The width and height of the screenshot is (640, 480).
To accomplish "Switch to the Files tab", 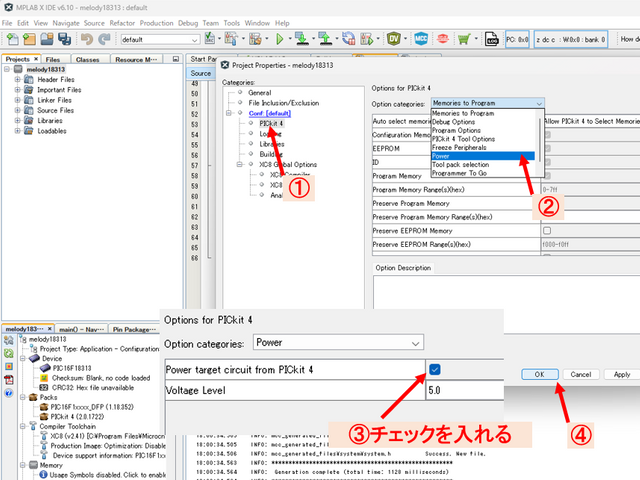I will coord(52,59).
